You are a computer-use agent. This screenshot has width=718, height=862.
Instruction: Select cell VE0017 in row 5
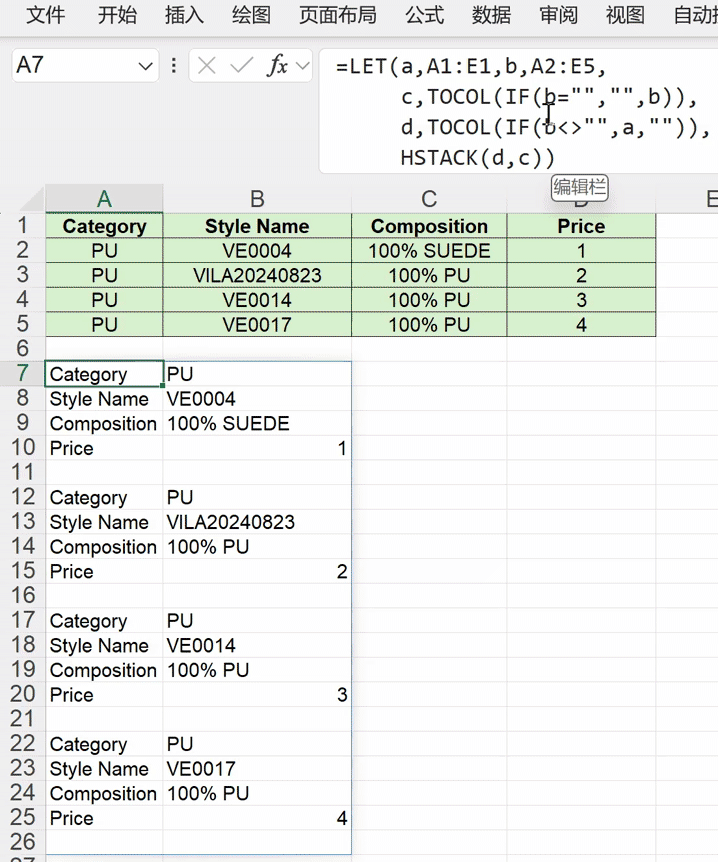(257, 324)
